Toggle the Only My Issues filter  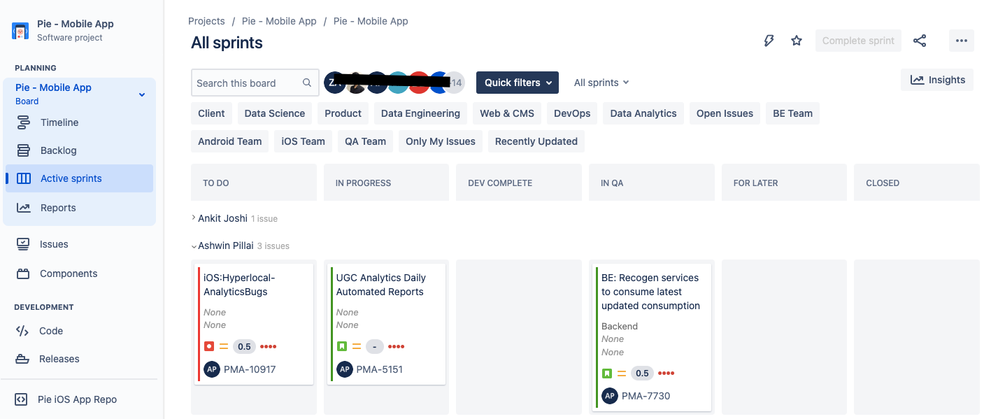click(440, 141)
